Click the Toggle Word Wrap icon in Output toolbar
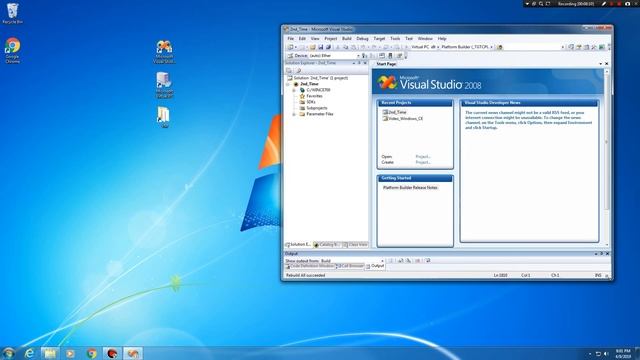This screenshot has height=360, width=640. 427,260
